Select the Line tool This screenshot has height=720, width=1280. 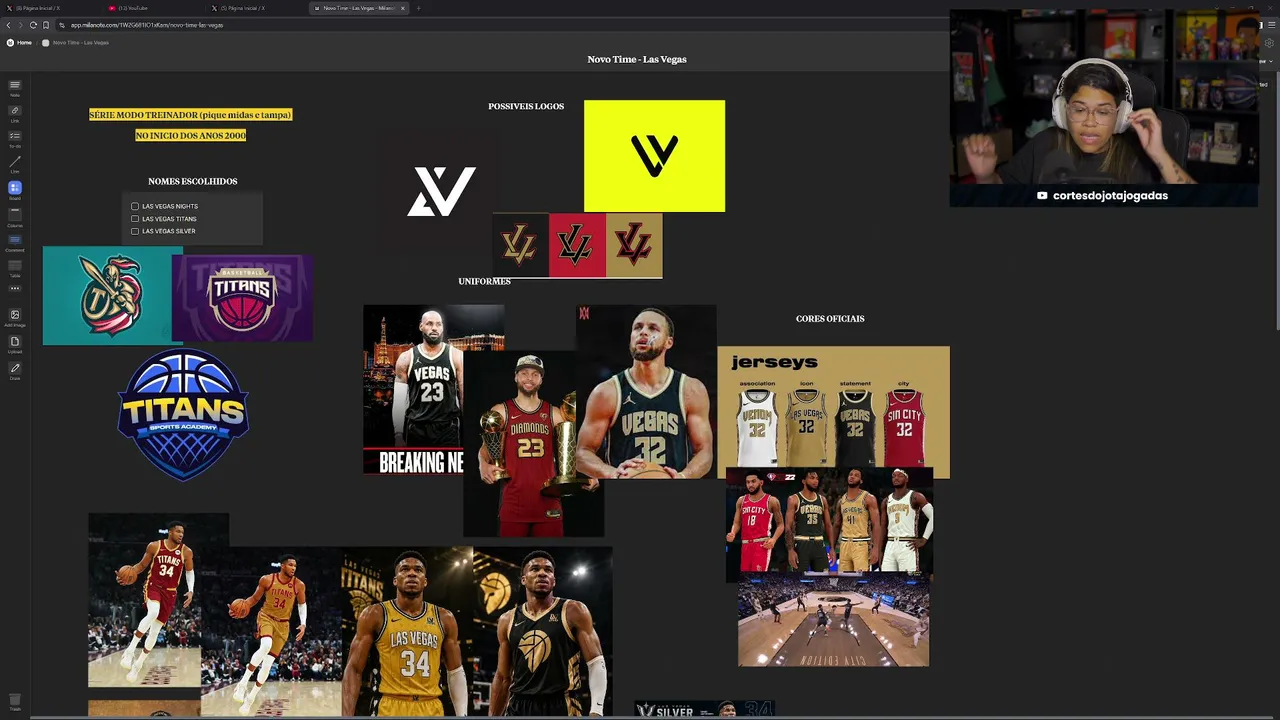[x=14, y=163]
